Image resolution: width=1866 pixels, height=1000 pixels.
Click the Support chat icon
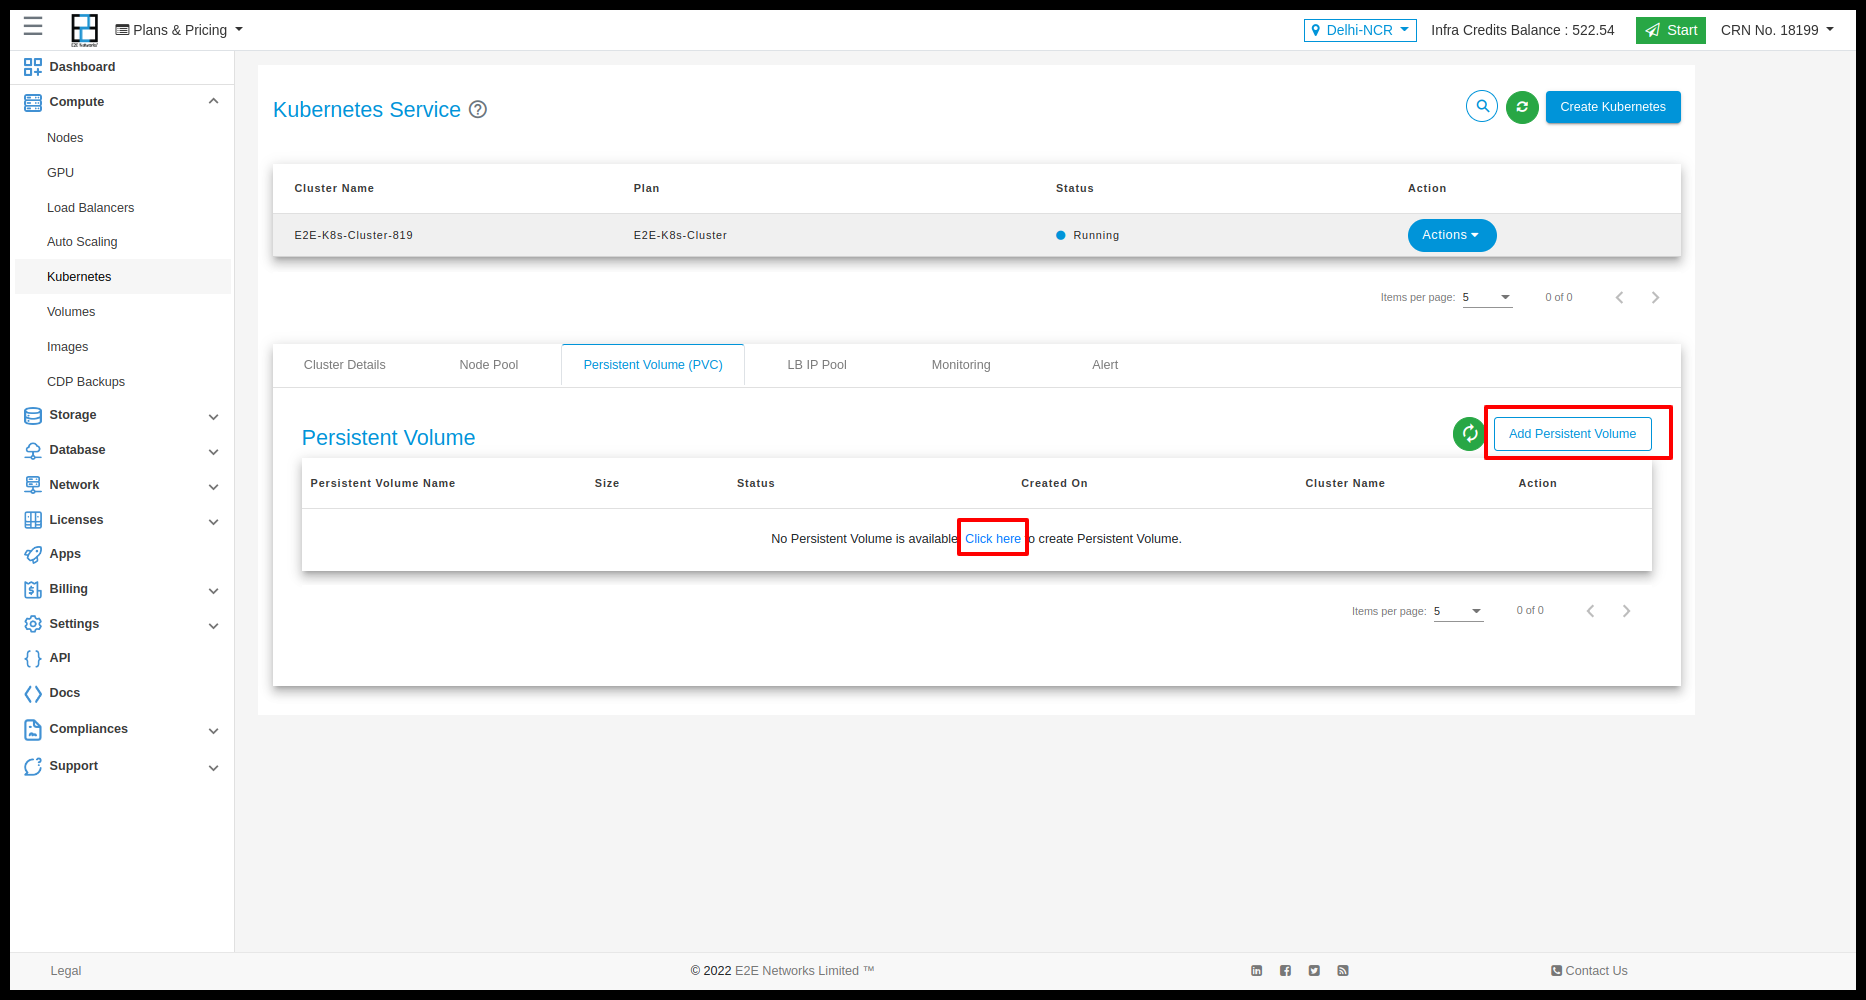point(33,766)
